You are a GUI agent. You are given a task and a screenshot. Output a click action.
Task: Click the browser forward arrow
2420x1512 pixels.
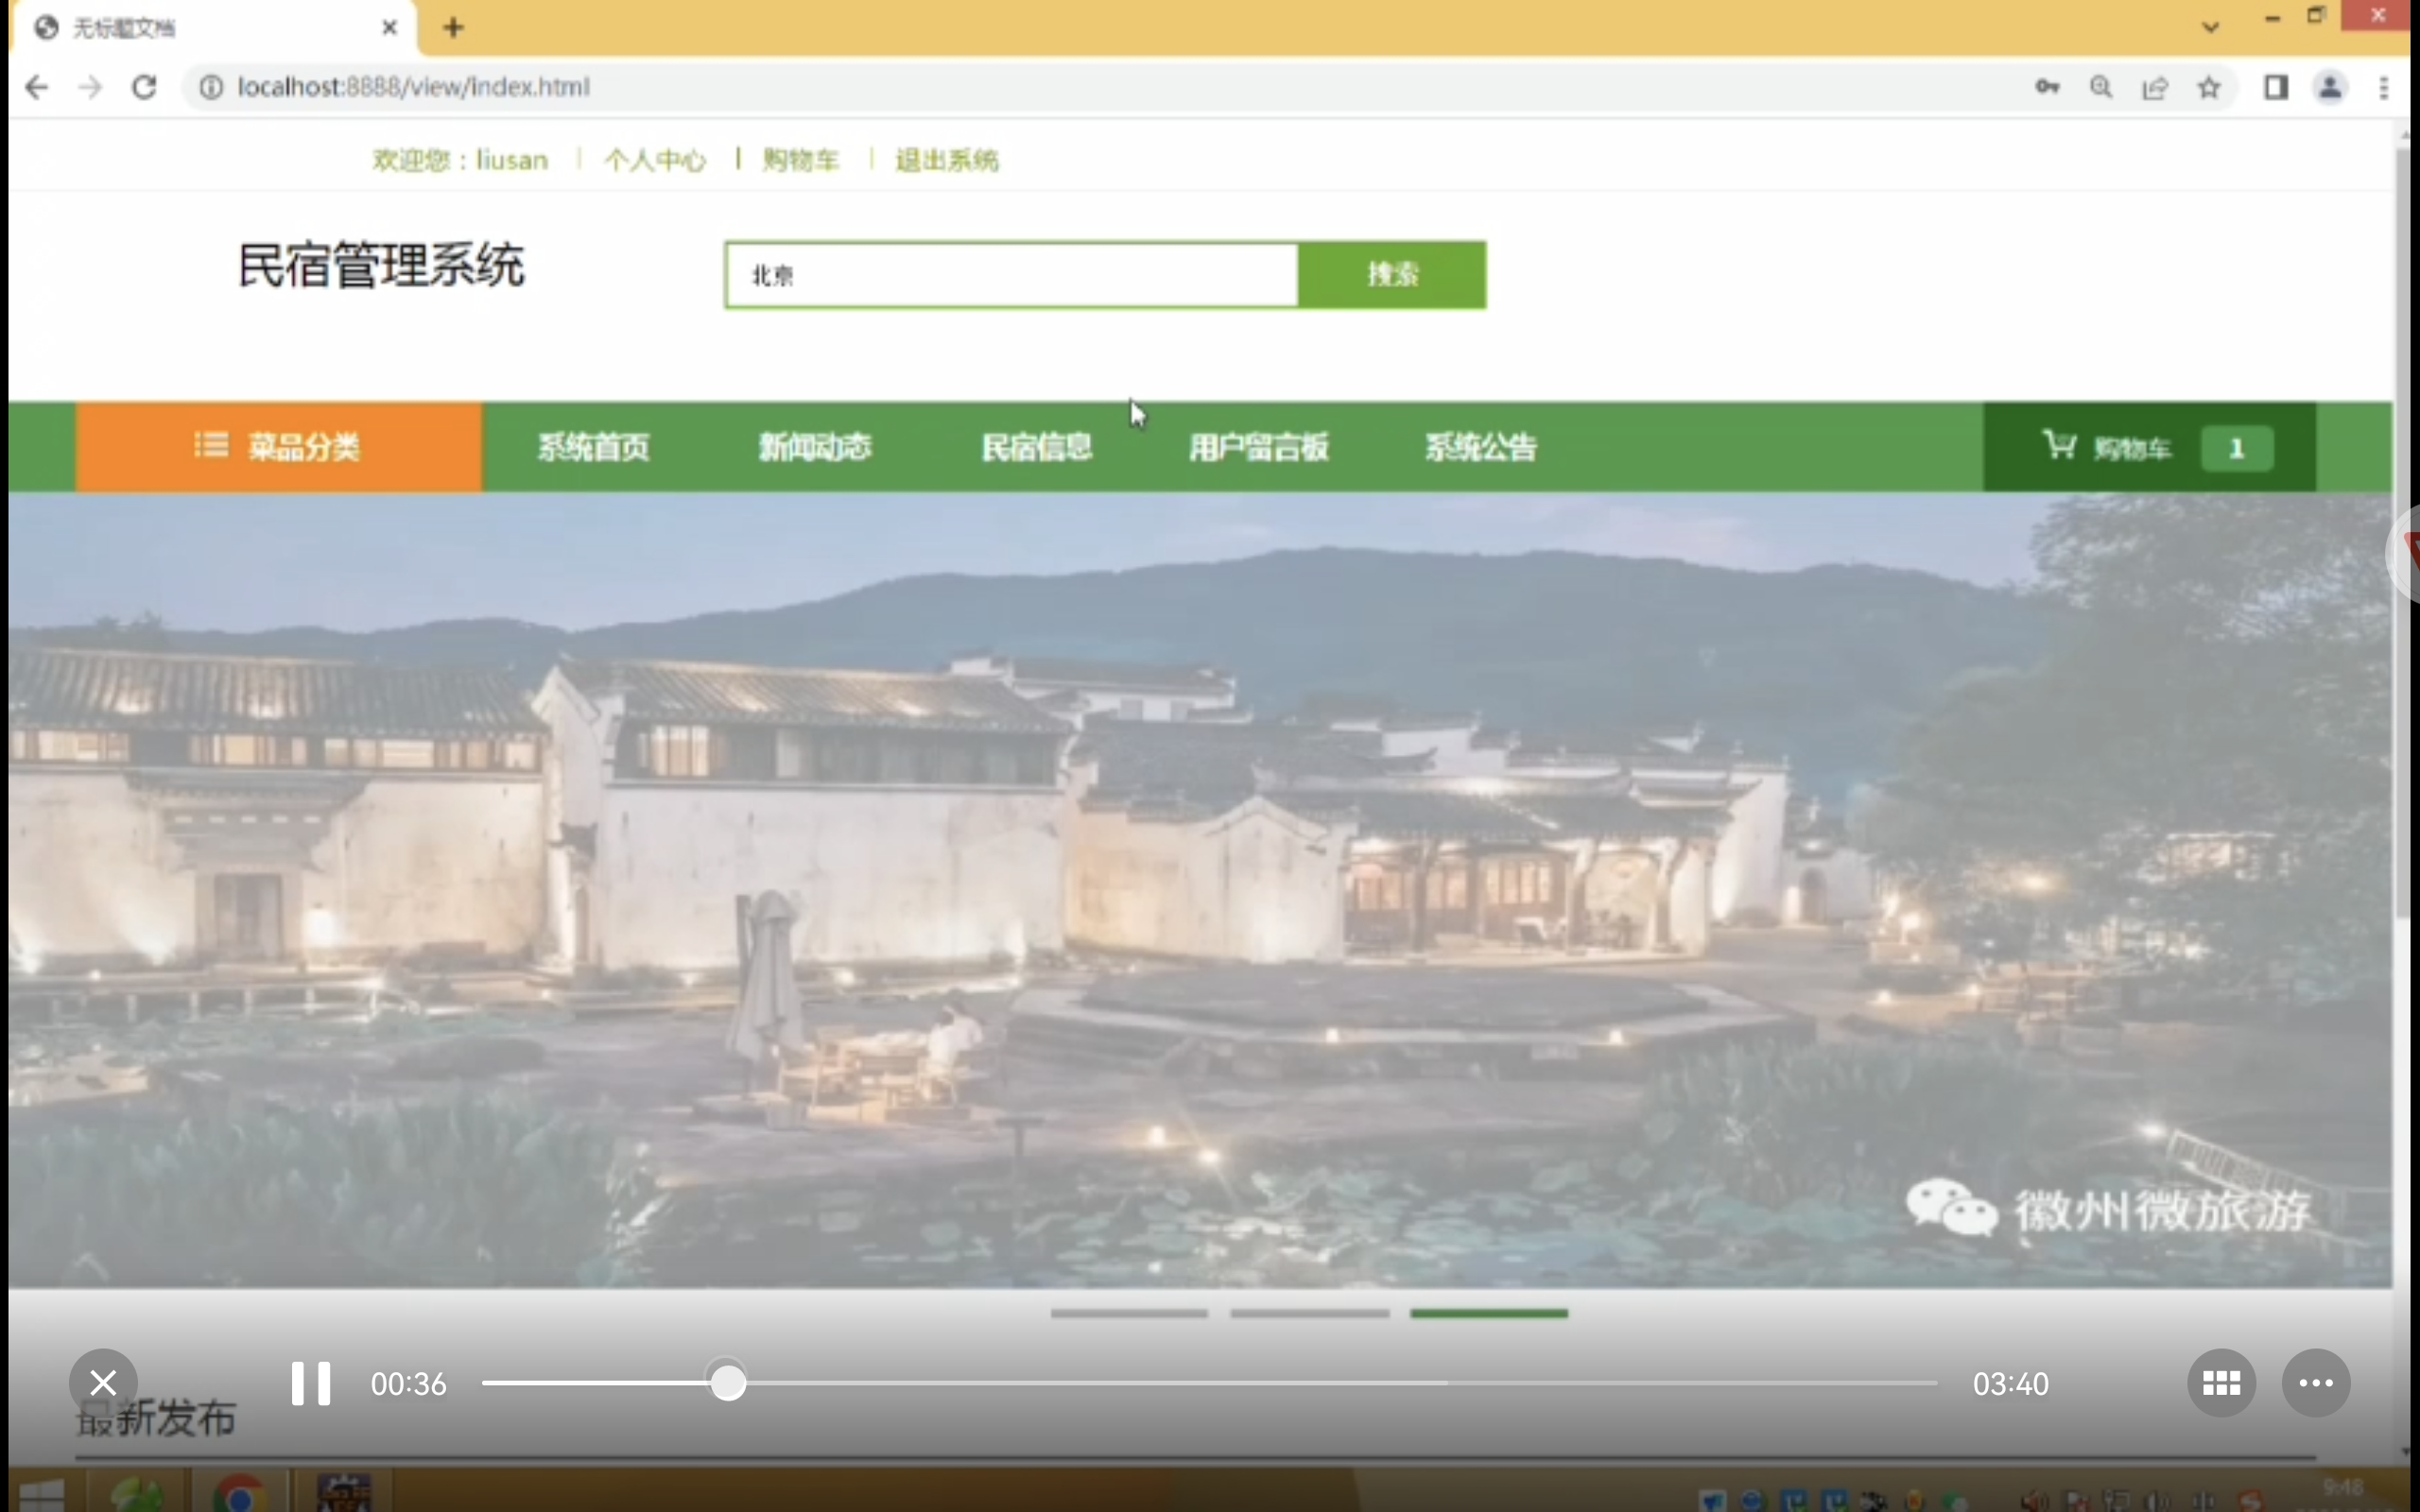pos(90,87)
